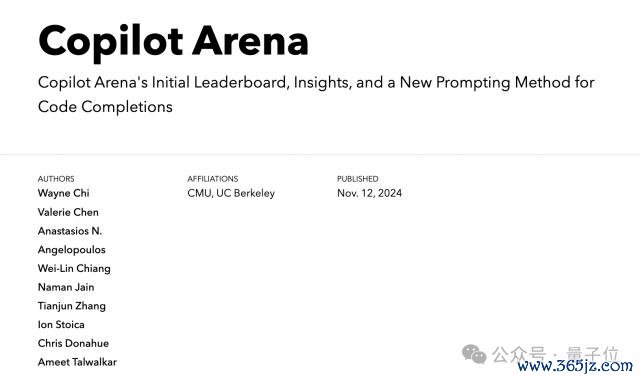This screenshot has height=381, width=640.
Task: Select Ameet Talwalkar author name
Action: pos(77,362)
